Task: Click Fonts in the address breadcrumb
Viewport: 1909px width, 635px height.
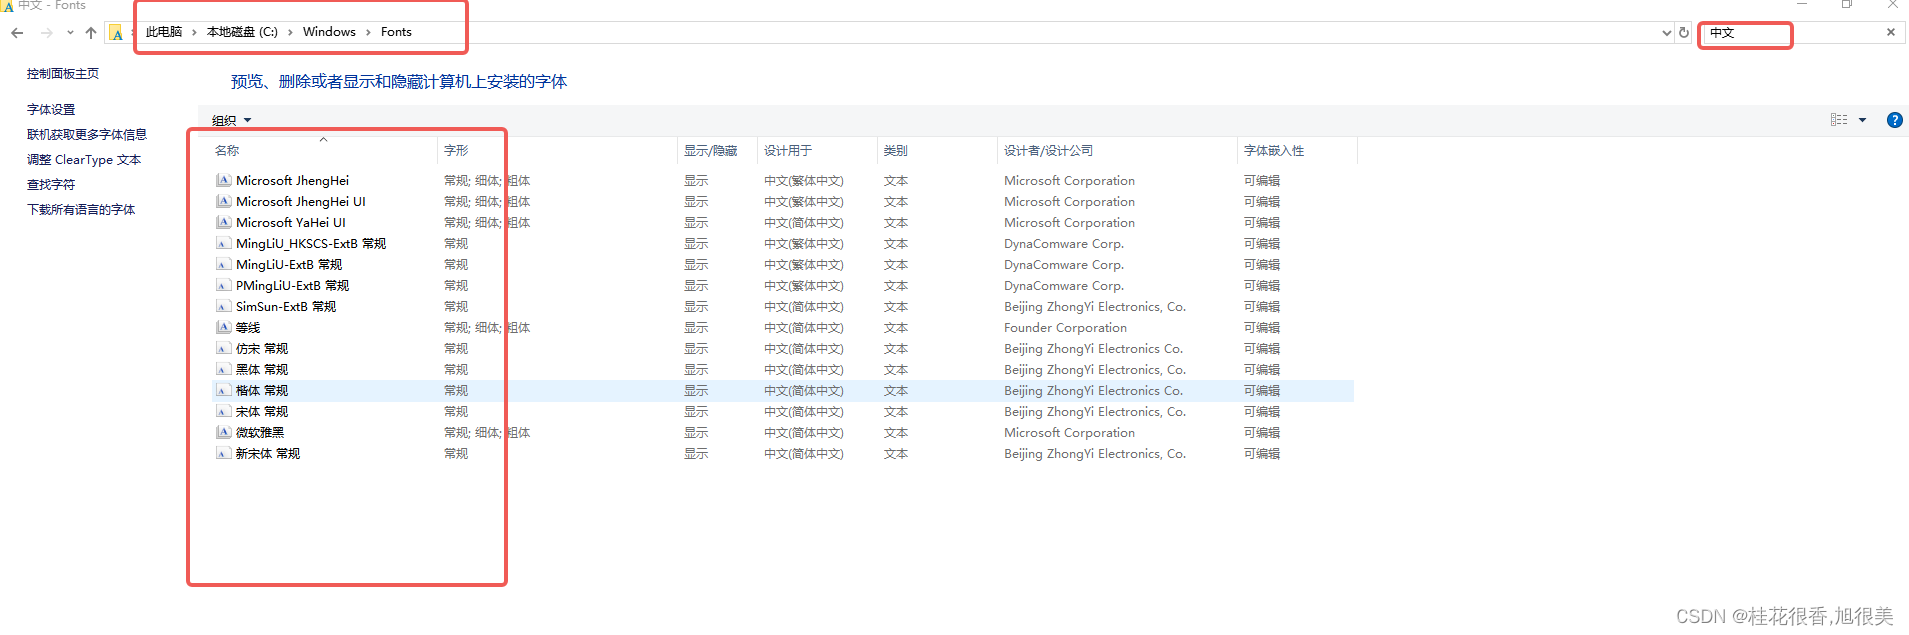Action: (x=396, y=32)
